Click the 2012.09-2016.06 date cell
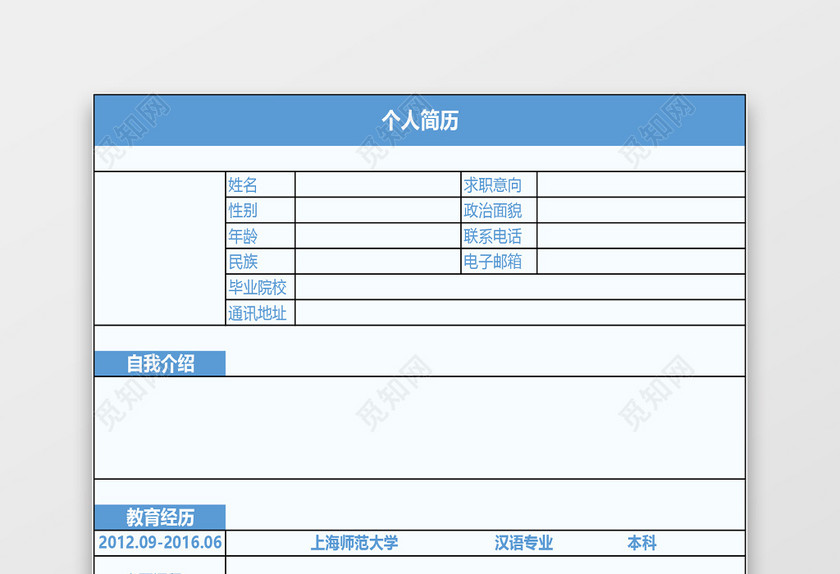This screenshot has width=840, height=574. pos(160,543)
